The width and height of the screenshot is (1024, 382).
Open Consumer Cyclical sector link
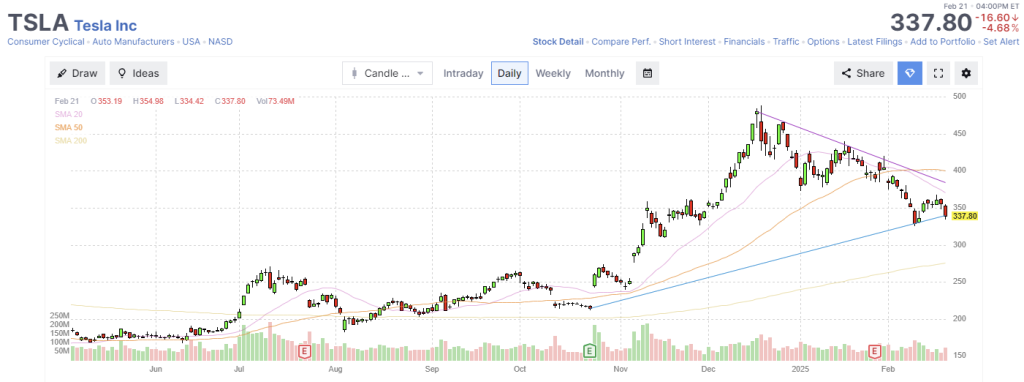click(x=46, y=42)
